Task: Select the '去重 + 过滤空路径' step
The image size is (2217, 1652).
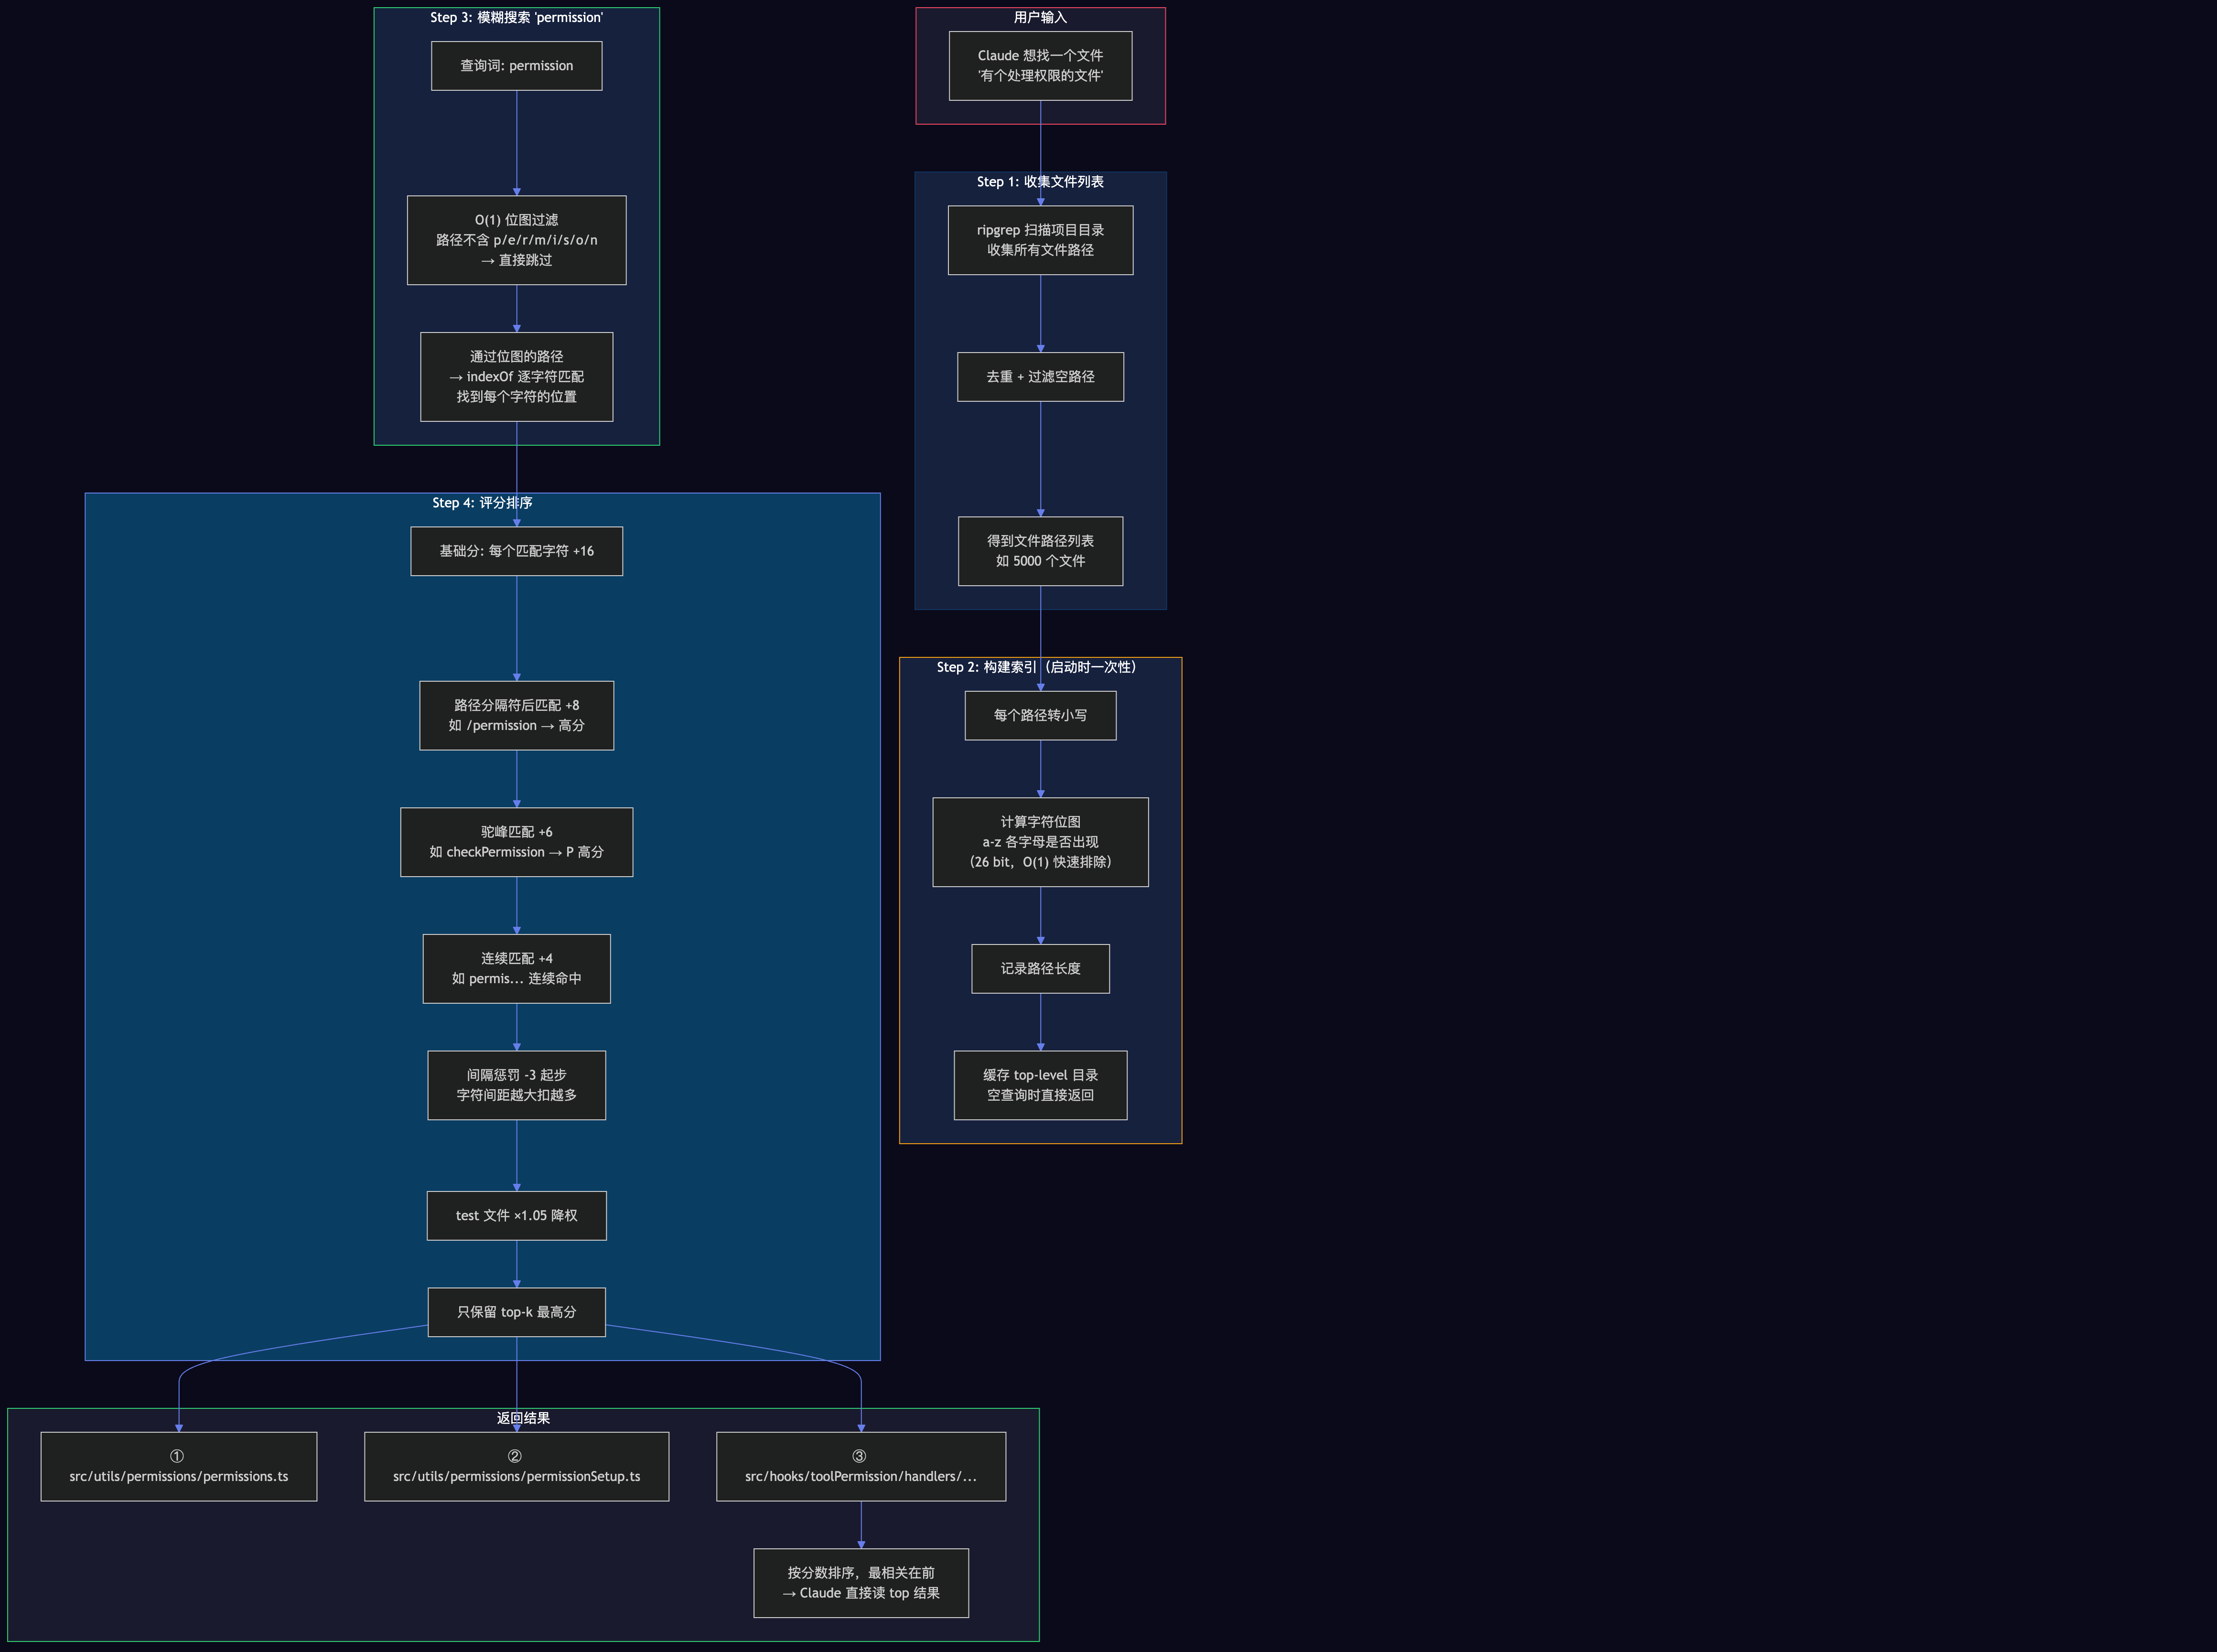Action: 1040,377
